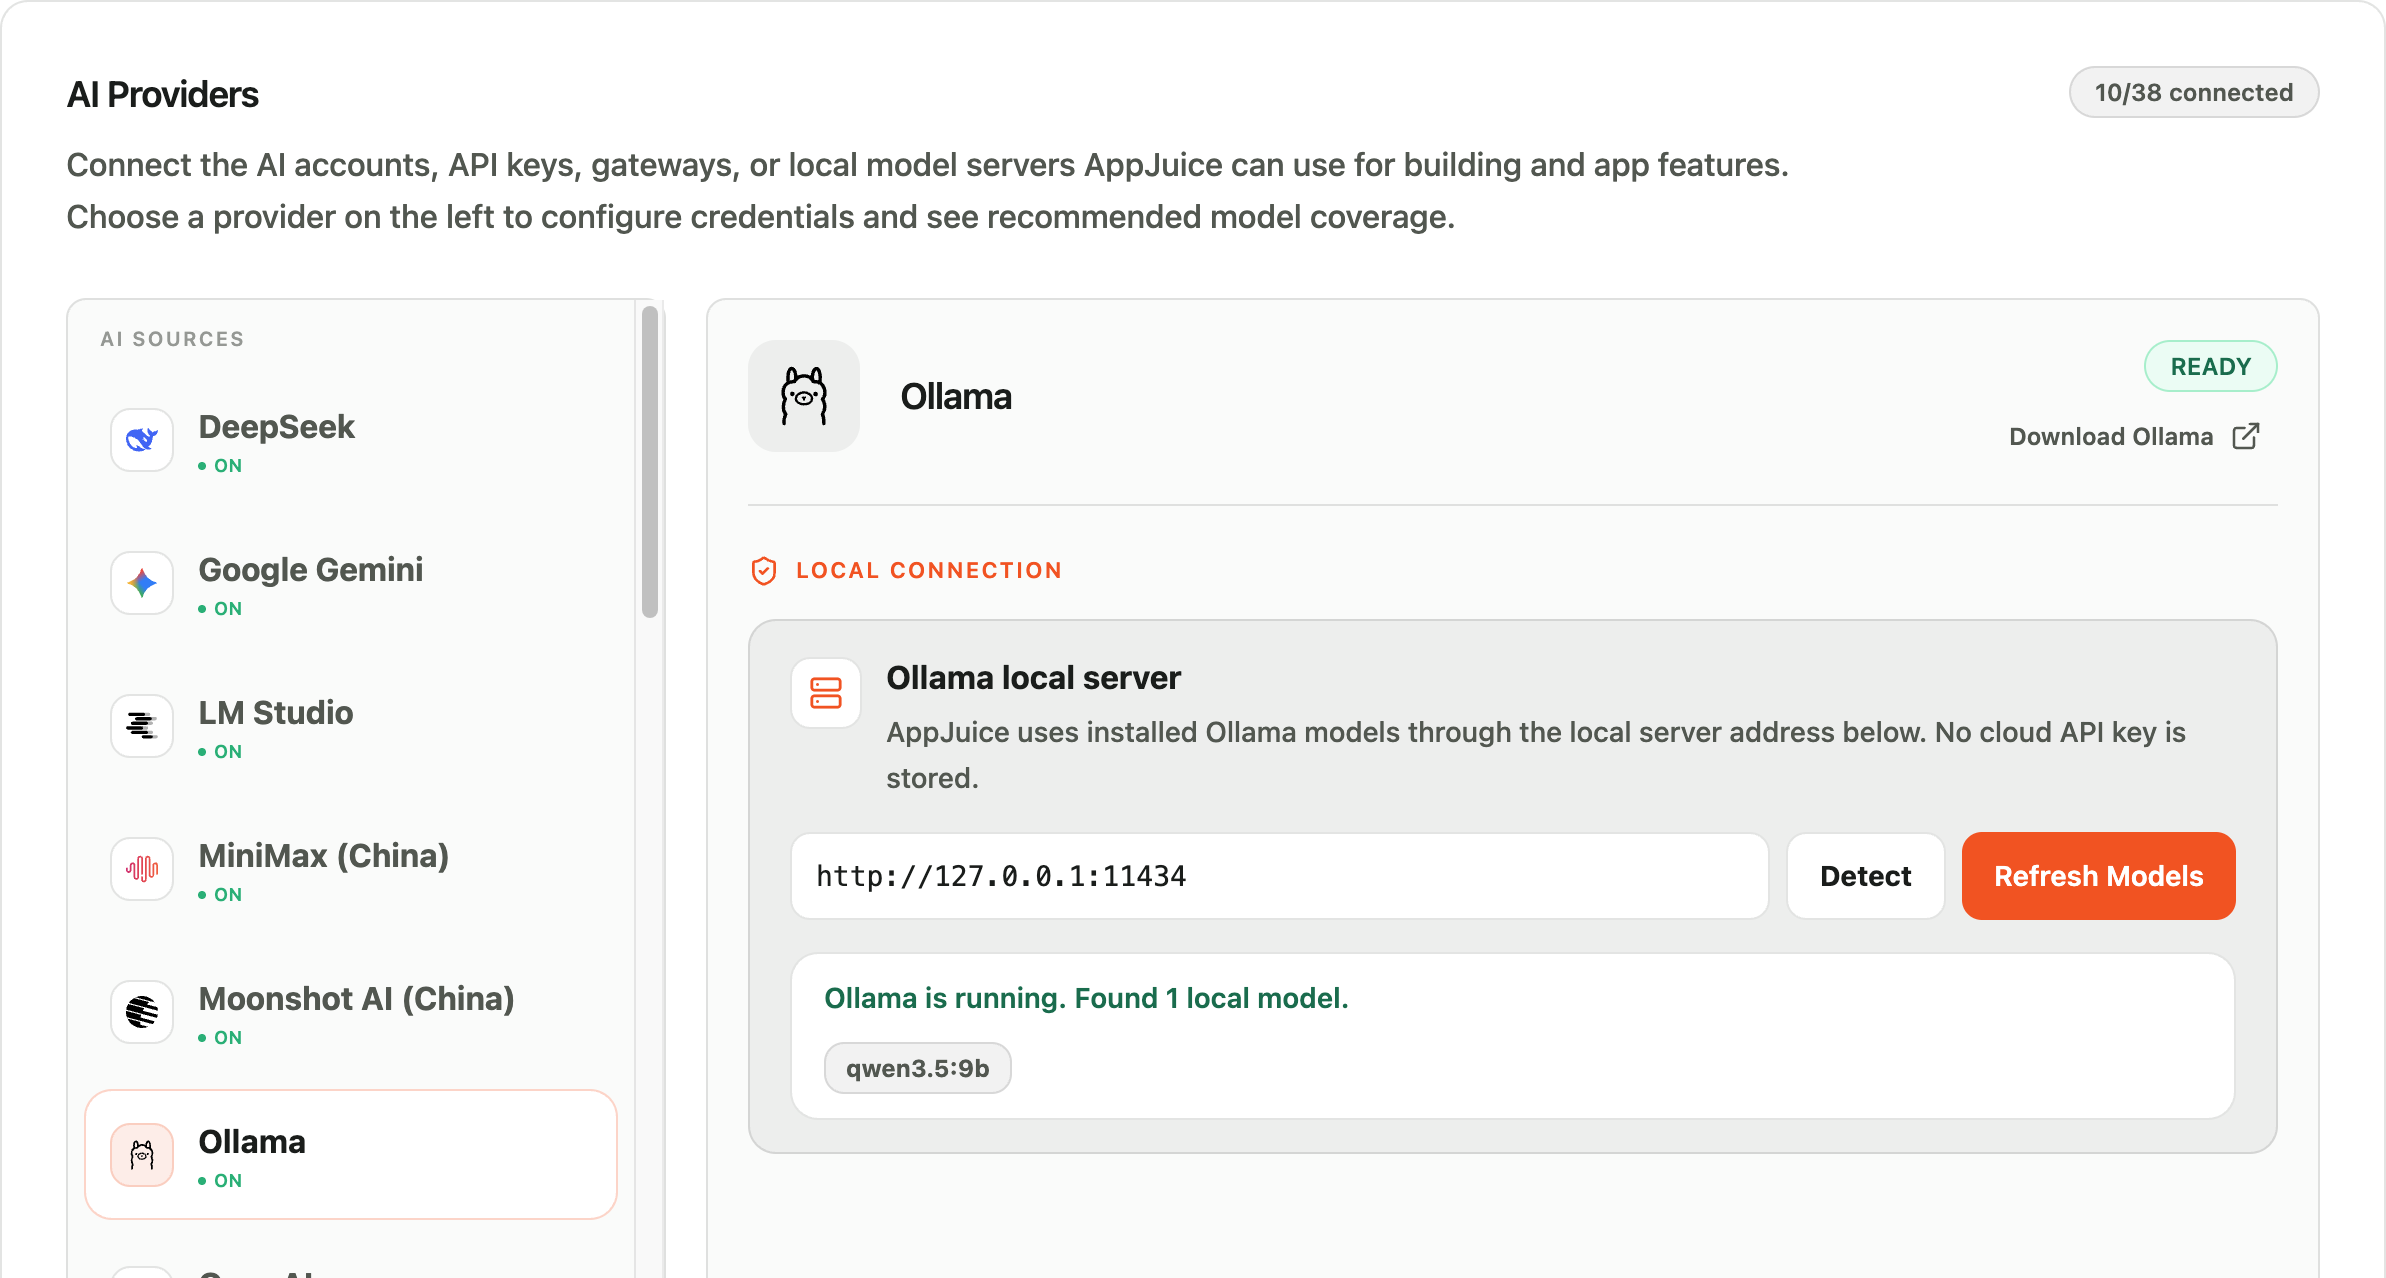The image size is (2386, 1278).
Task: Click the Ollama llama icon in sidebar
Action: 142,1155
